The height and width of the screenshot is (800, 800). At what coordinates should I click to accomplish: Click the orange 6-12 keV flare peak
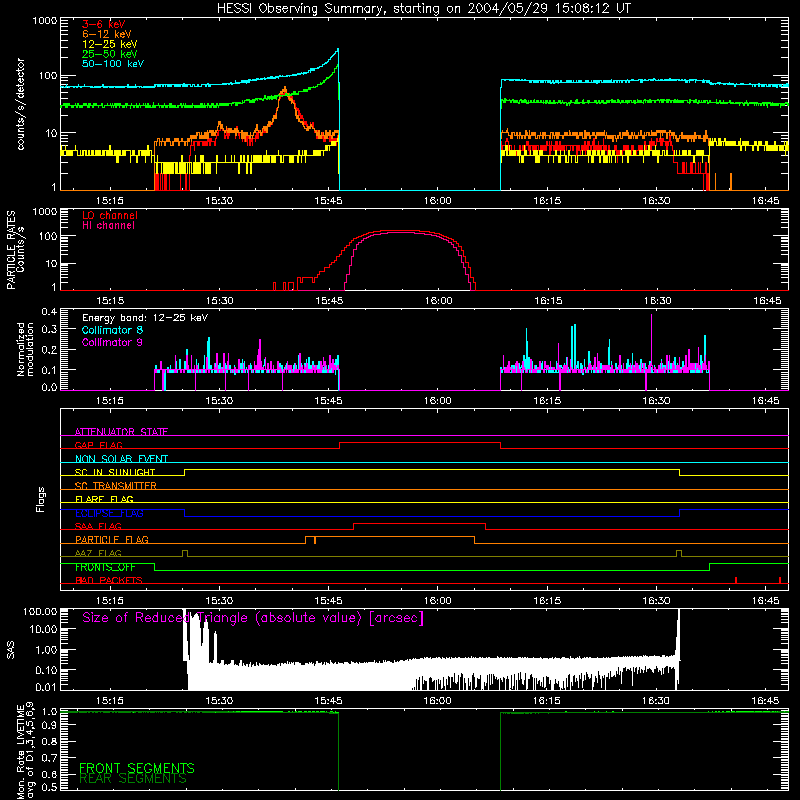(x=285, y=91)
